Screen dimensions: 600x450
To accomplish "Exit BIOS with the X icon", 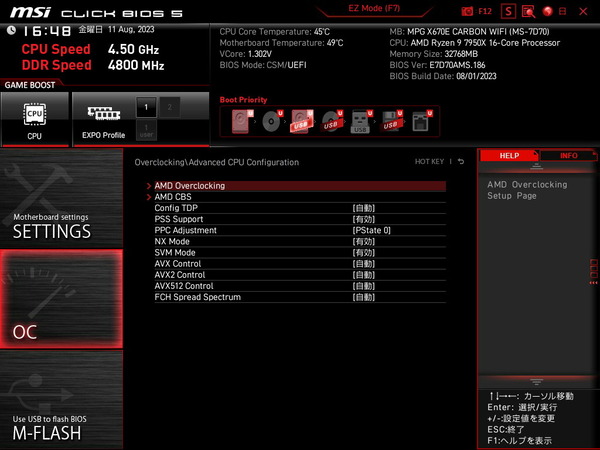I will coord(583,11).
